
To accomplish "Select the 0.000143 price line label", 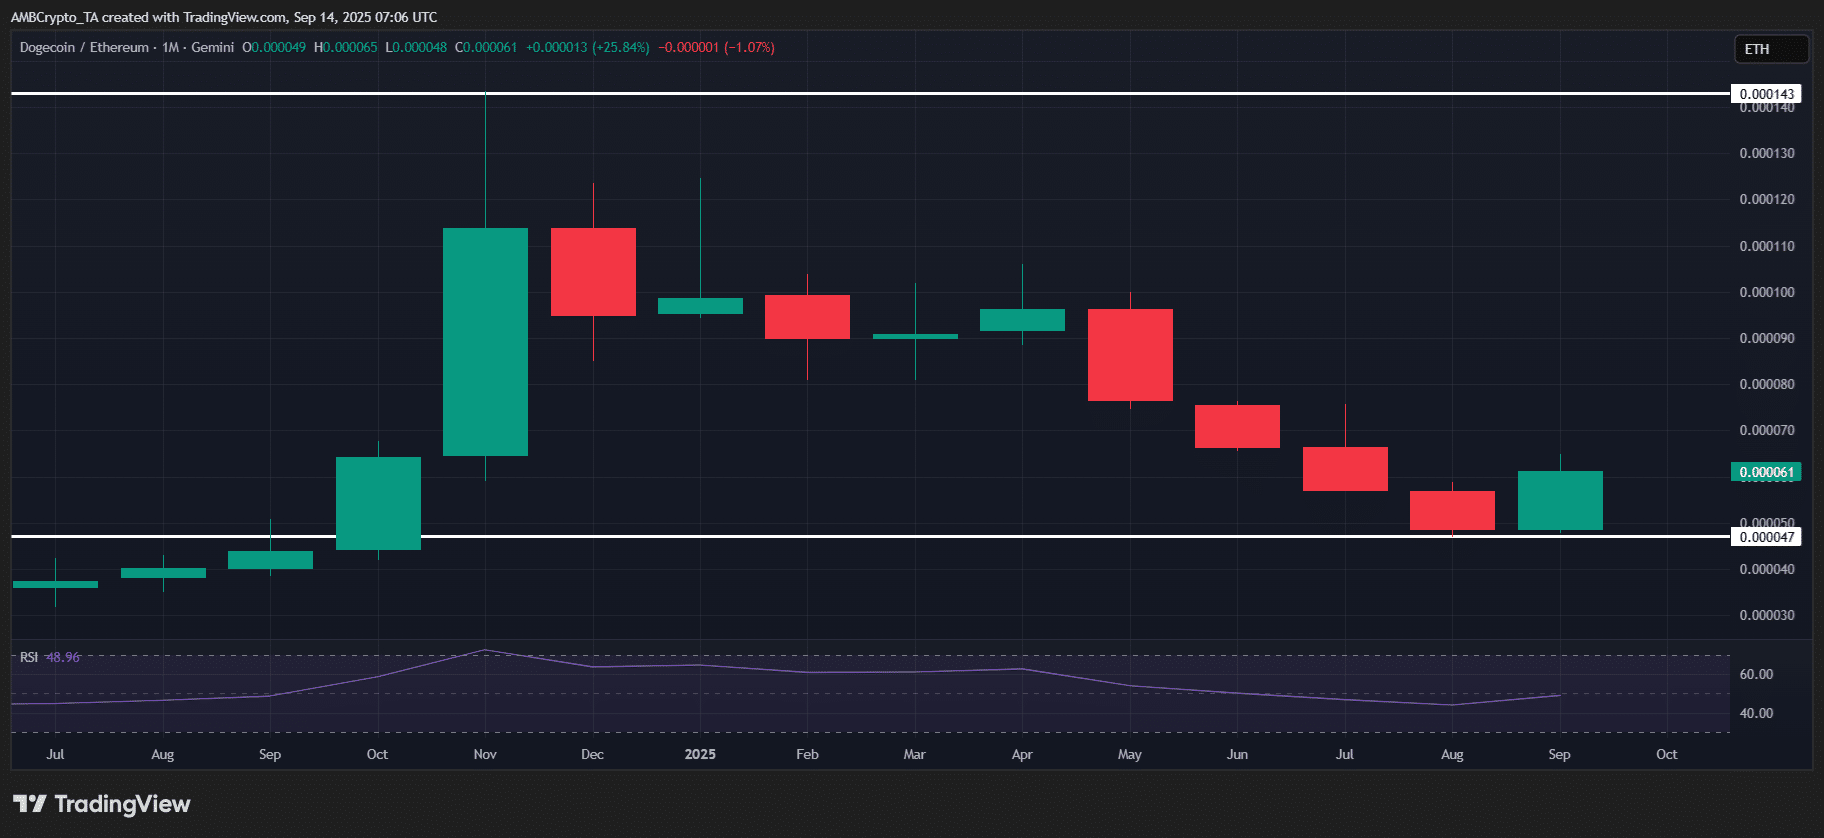I will coord(1766,94).
